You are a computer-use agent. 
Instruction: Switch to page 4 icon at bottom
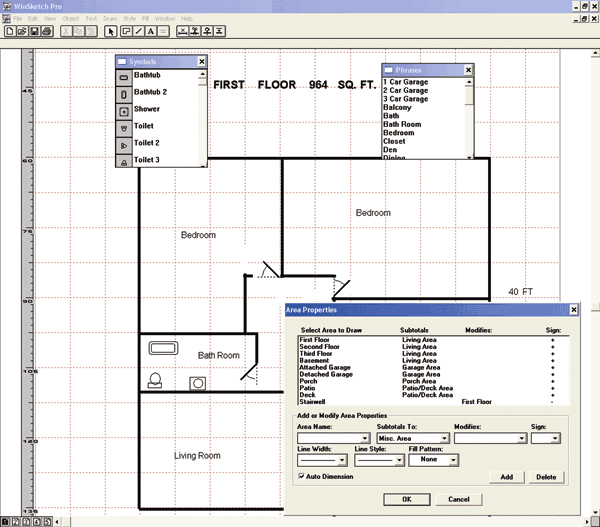click(36, 522)
